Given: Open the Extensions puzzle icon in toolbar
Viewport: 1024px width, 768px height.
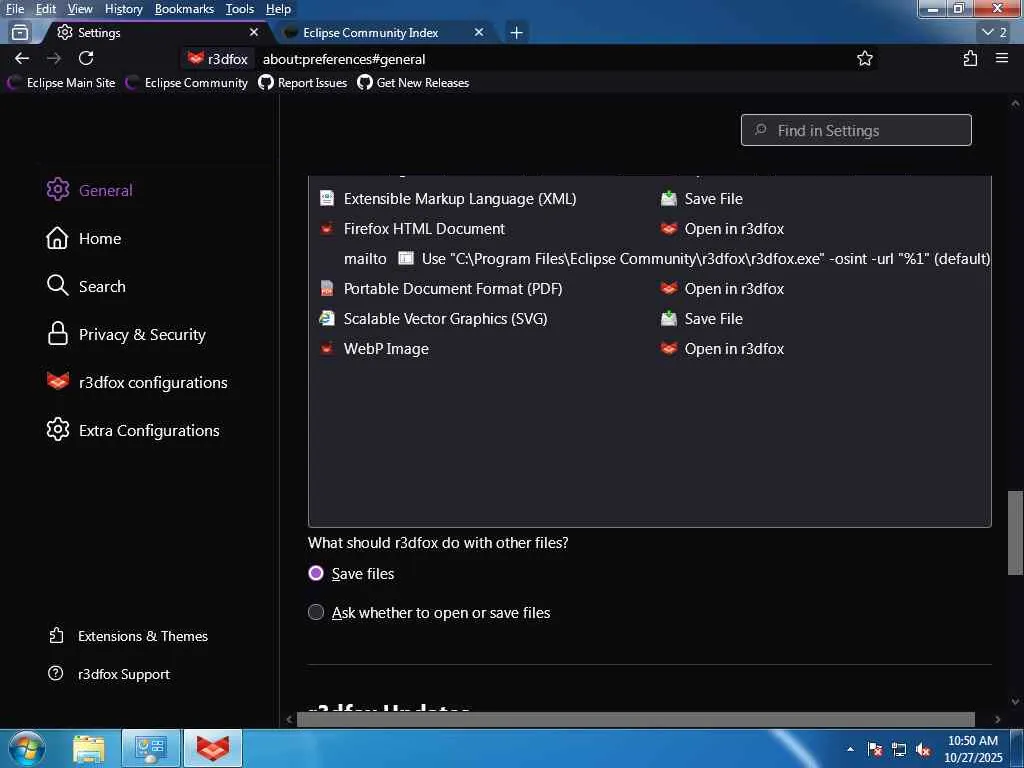Looking at the screenshot, I should click(x=970, y=59).
